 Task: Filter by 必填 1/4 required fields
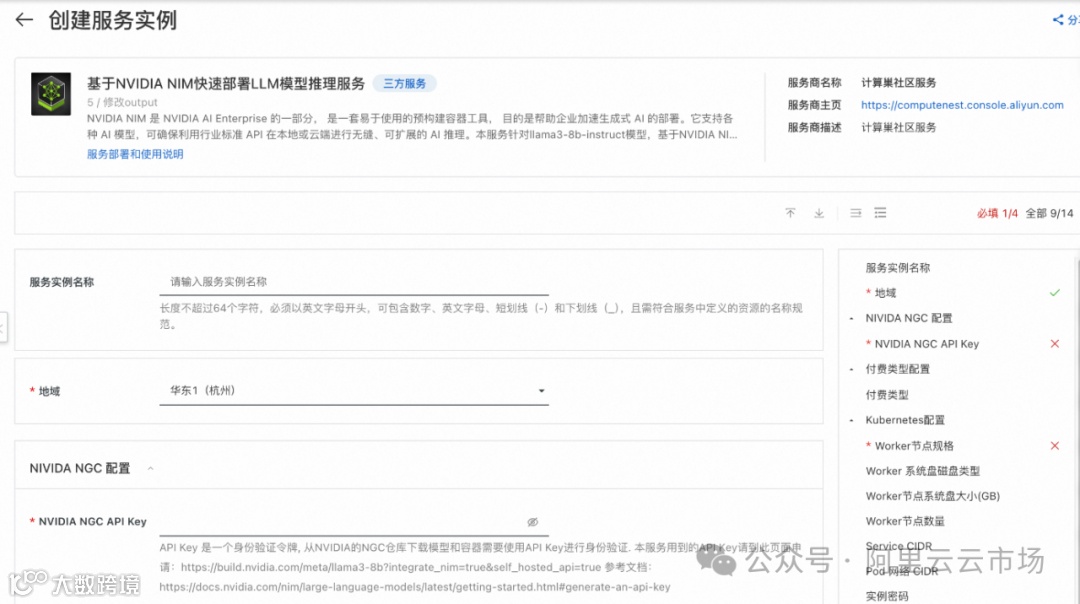pos(997,214)
